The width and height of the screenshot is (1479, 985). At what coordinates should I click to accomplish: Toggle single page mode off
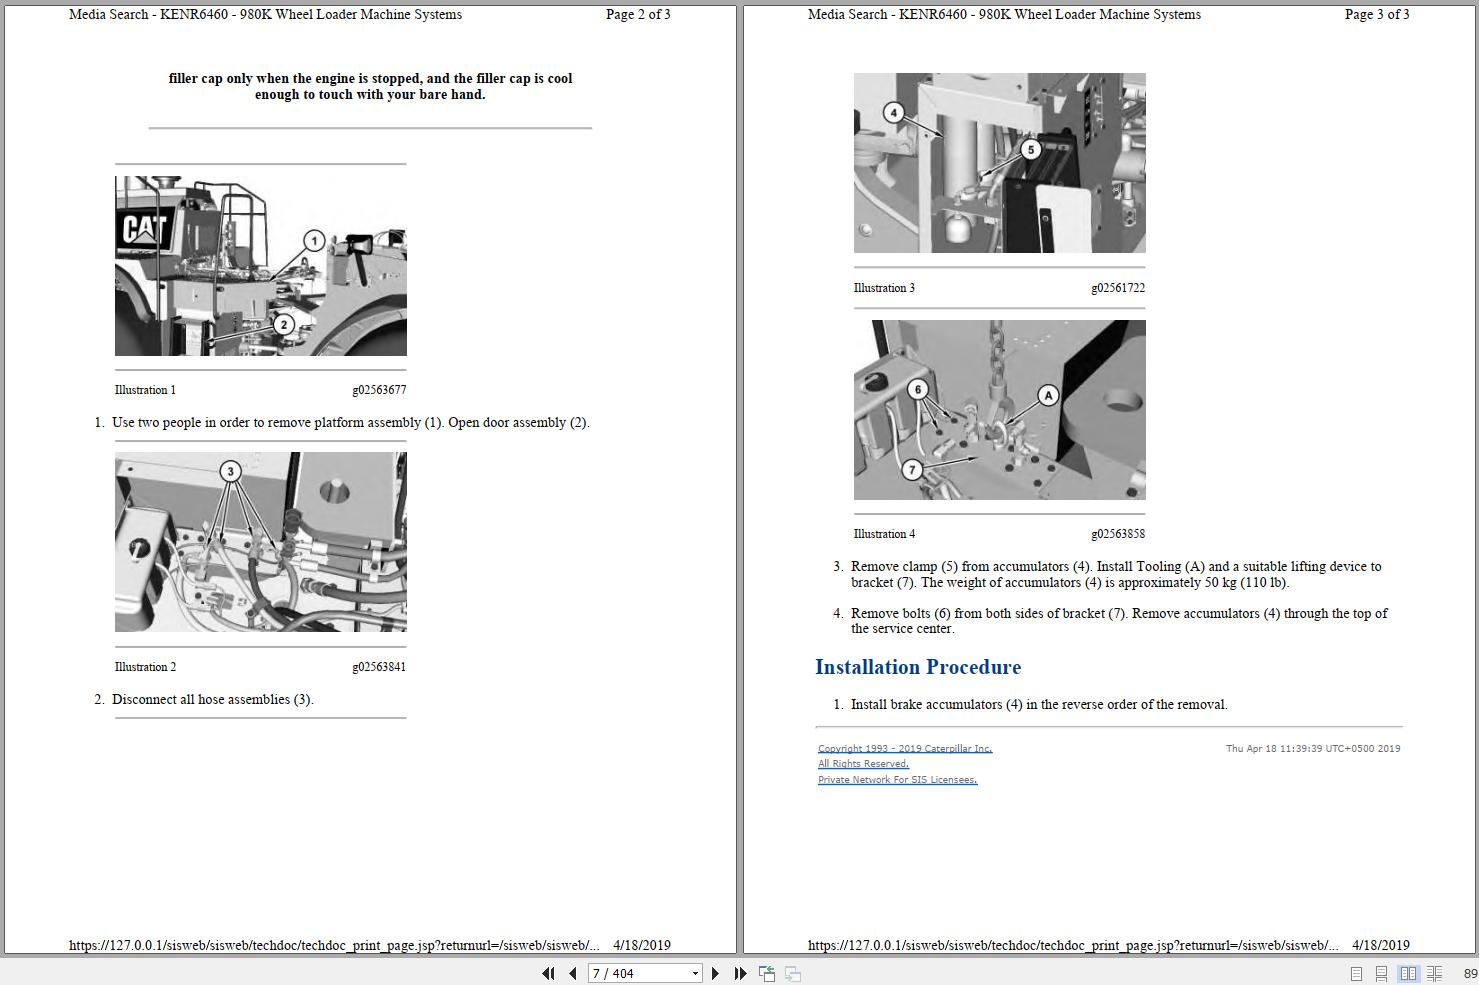coord(1357,972)
